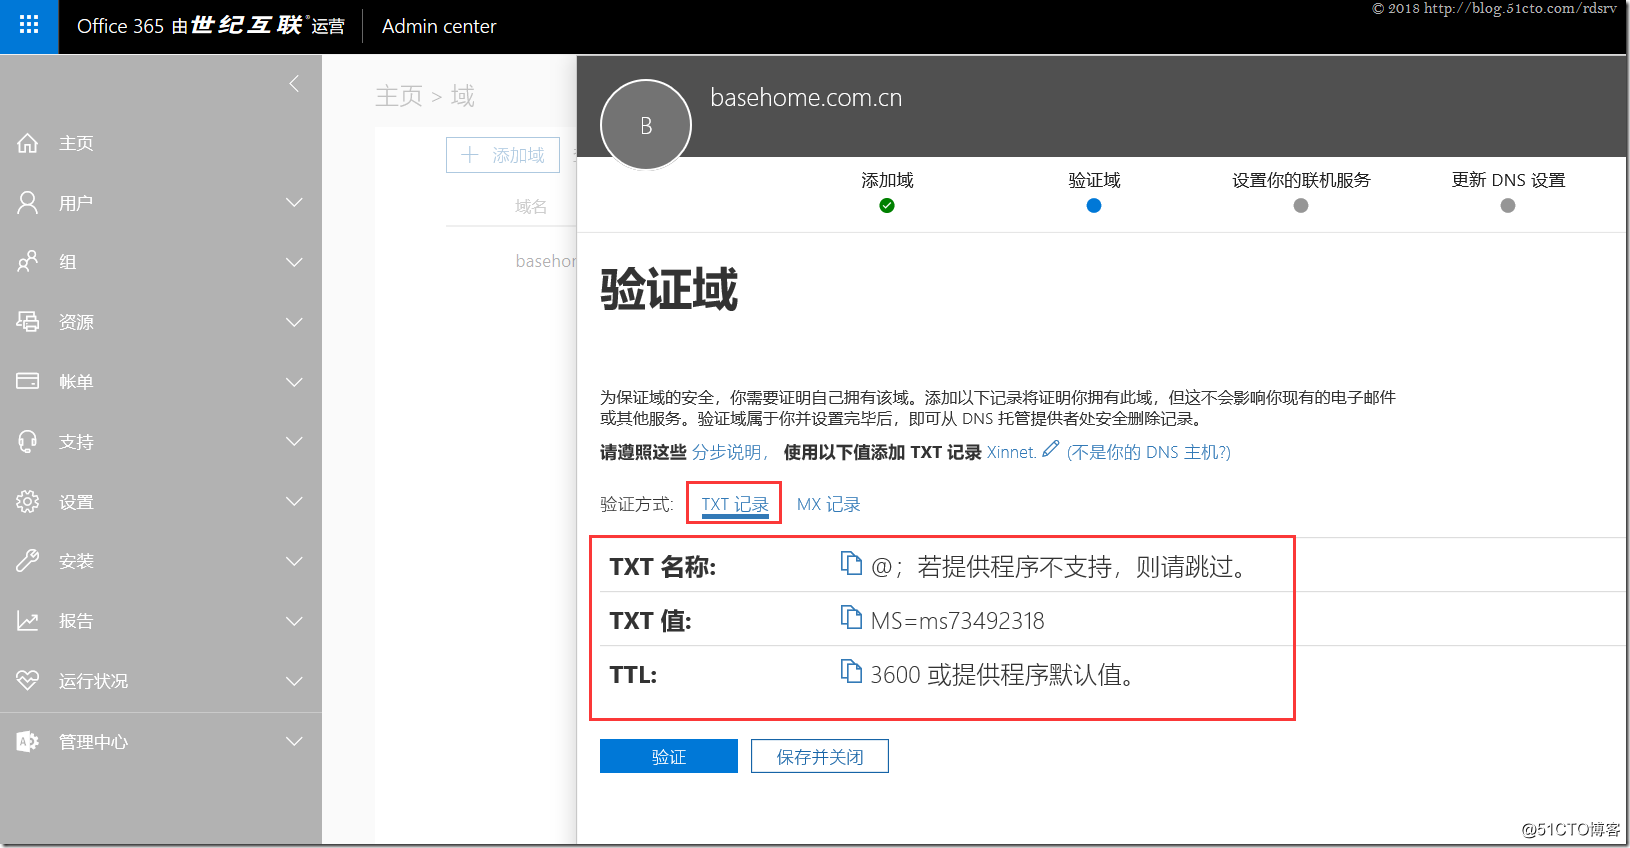Screen dimensions: 1630x848
Task: Click the 设置你的联机服务 wizard step
Action: click(x=1301, y=191)
